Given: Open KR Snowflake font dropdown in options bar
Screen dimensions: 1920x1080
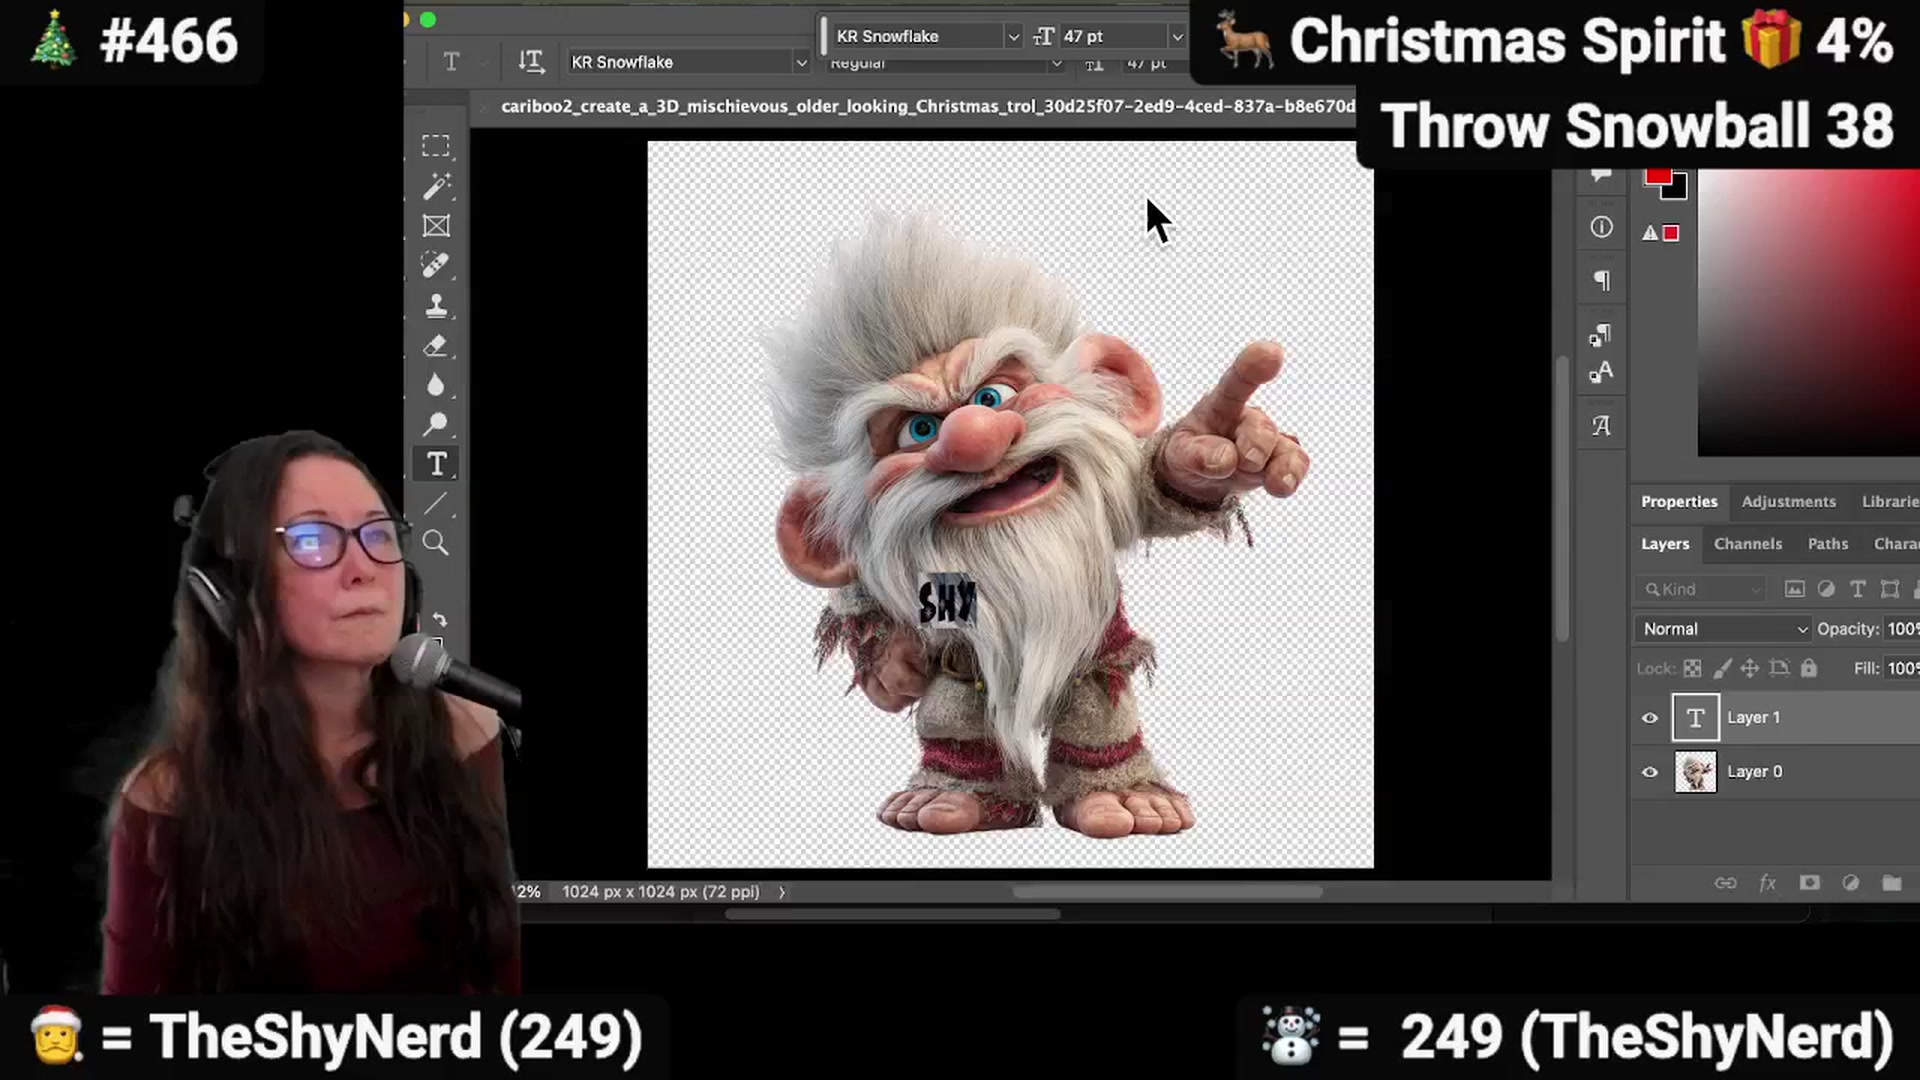Looking at the screenshot, I should 688,62.
